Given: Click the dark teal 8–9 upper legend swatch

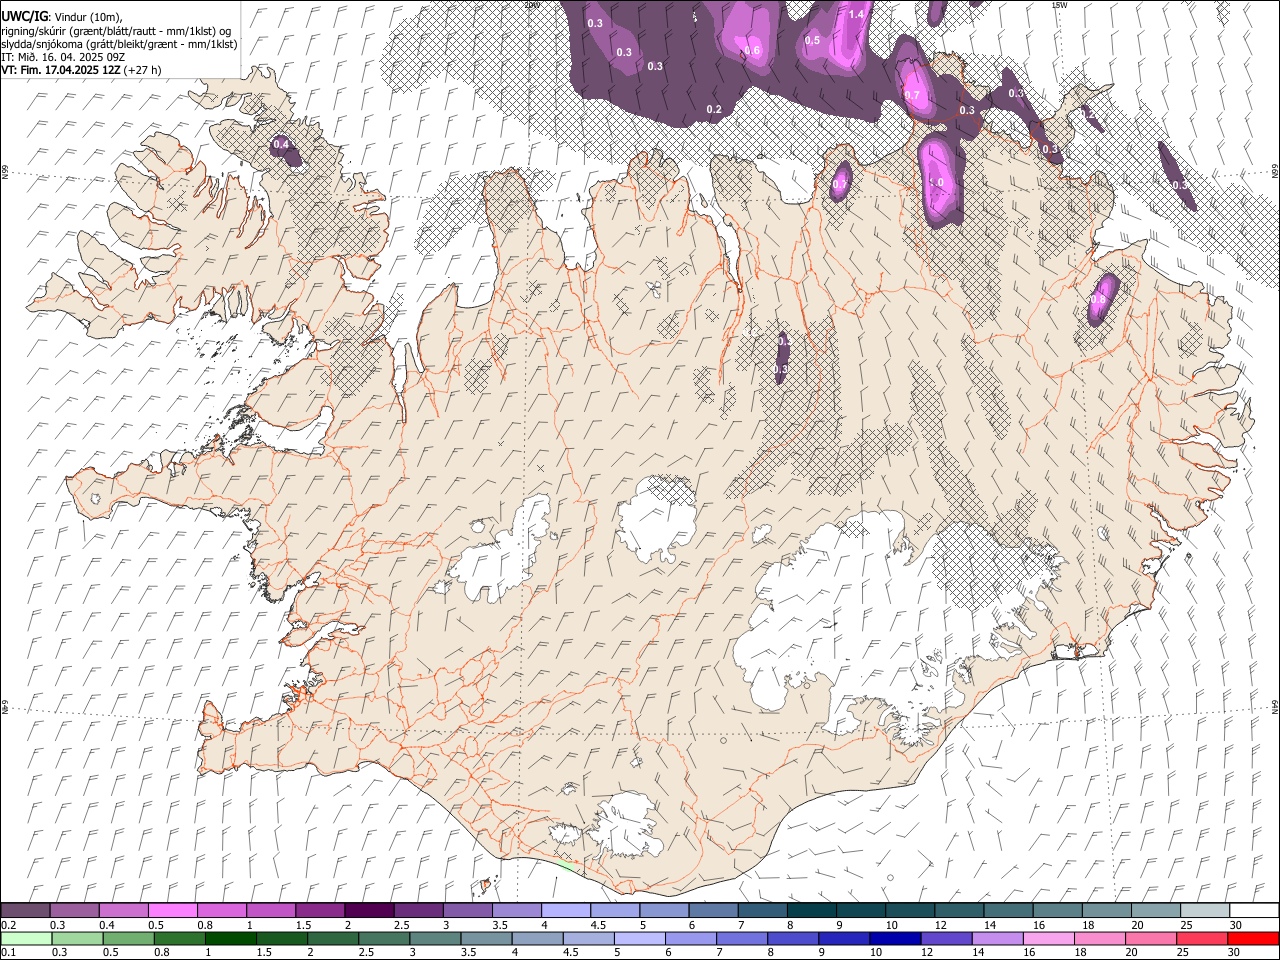Looking at the screenshot, I should coord(812,911).
